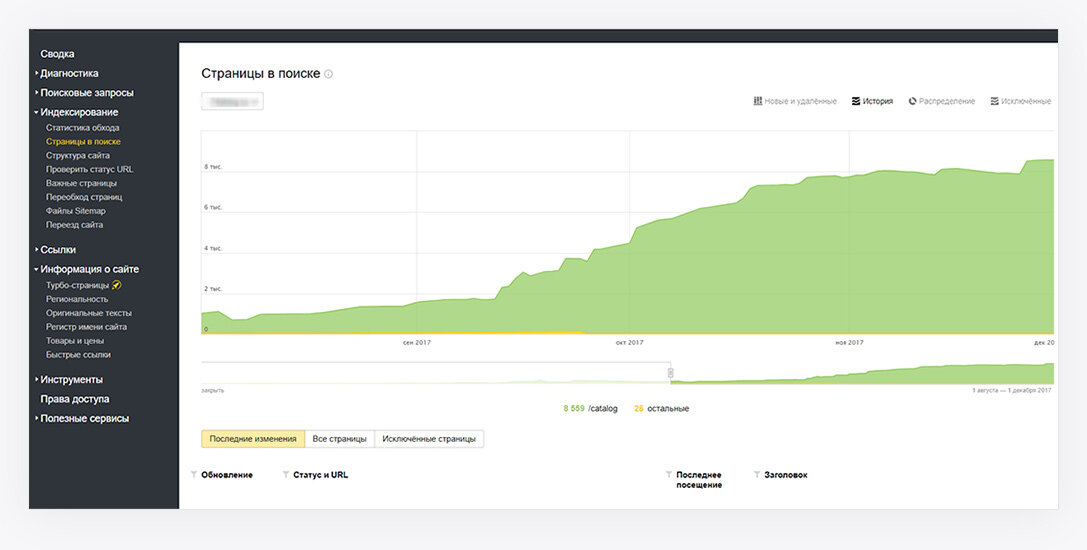Open the info icon next to Страницы в поиске
1087x550 pixels.
coord(329,74)
